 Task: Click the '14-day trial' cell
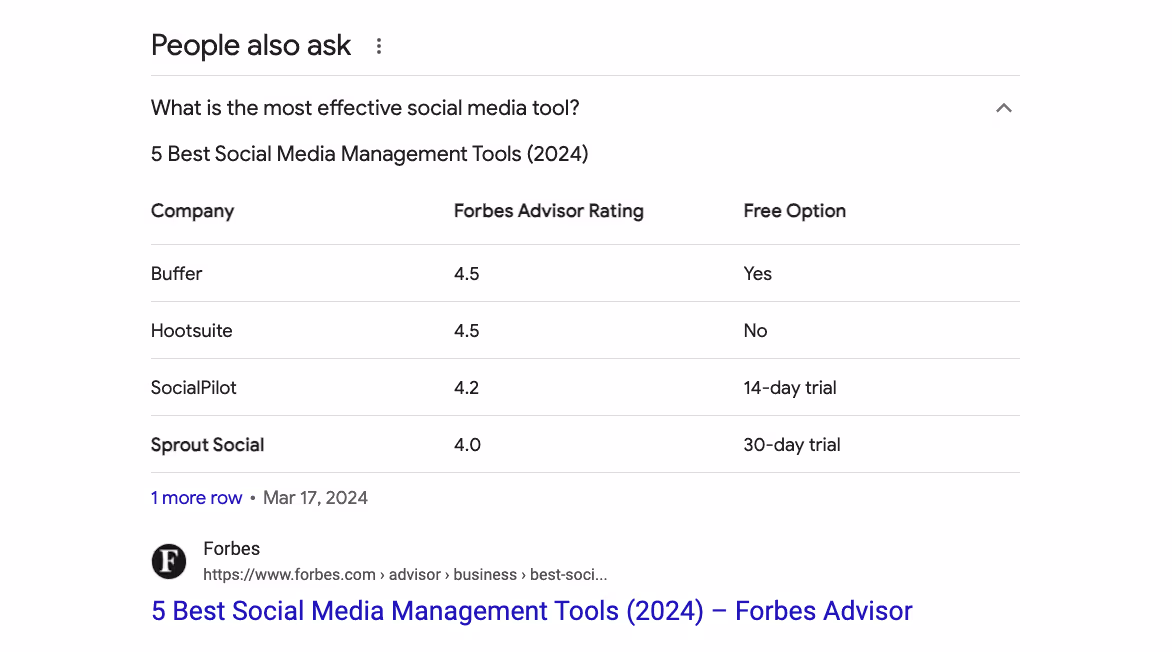789,387
